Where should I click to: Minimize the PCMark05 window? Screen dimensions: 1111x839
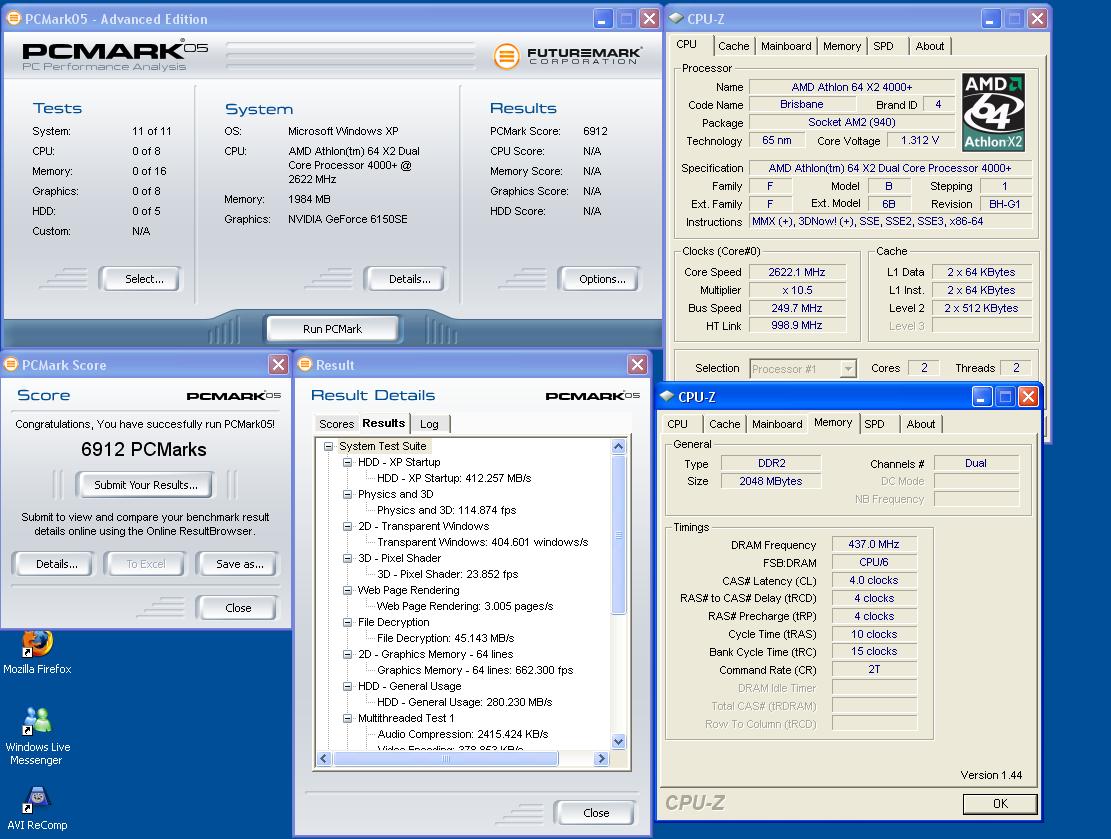(x=603, y=18)
